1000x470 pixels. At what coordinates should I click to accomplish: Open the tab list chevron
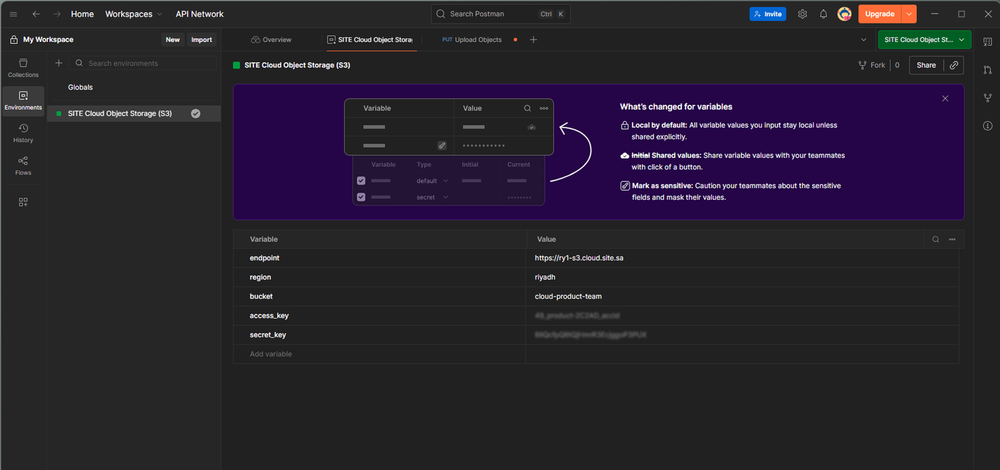(864, 40)
